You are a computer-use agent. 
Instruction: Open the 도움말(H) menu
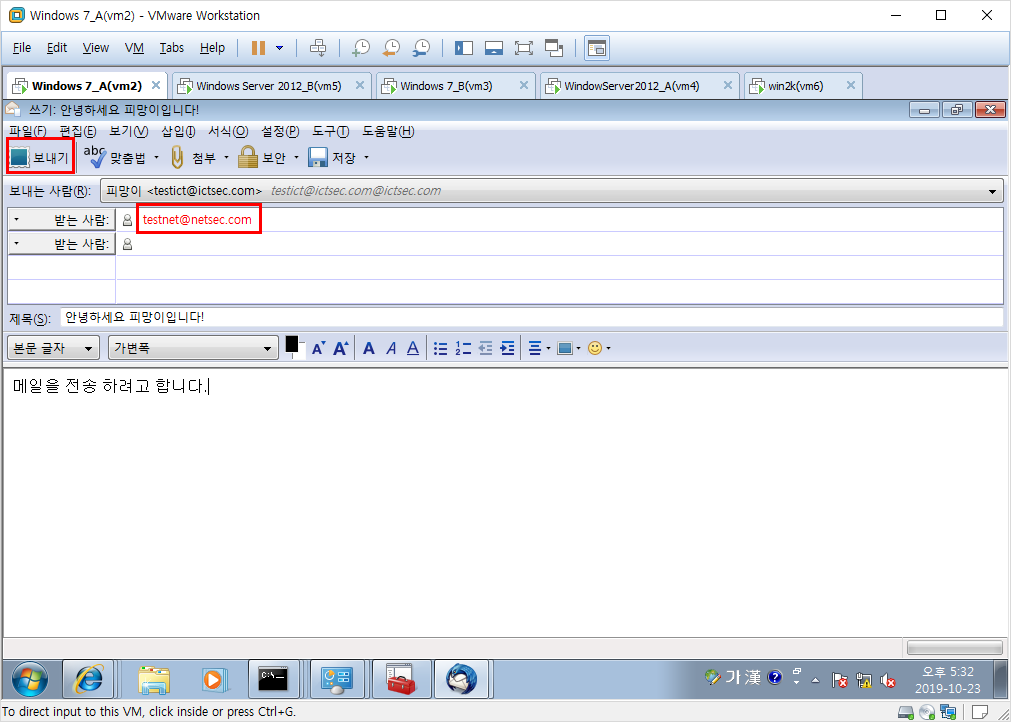pyautogui.click(x=388, y=132)
